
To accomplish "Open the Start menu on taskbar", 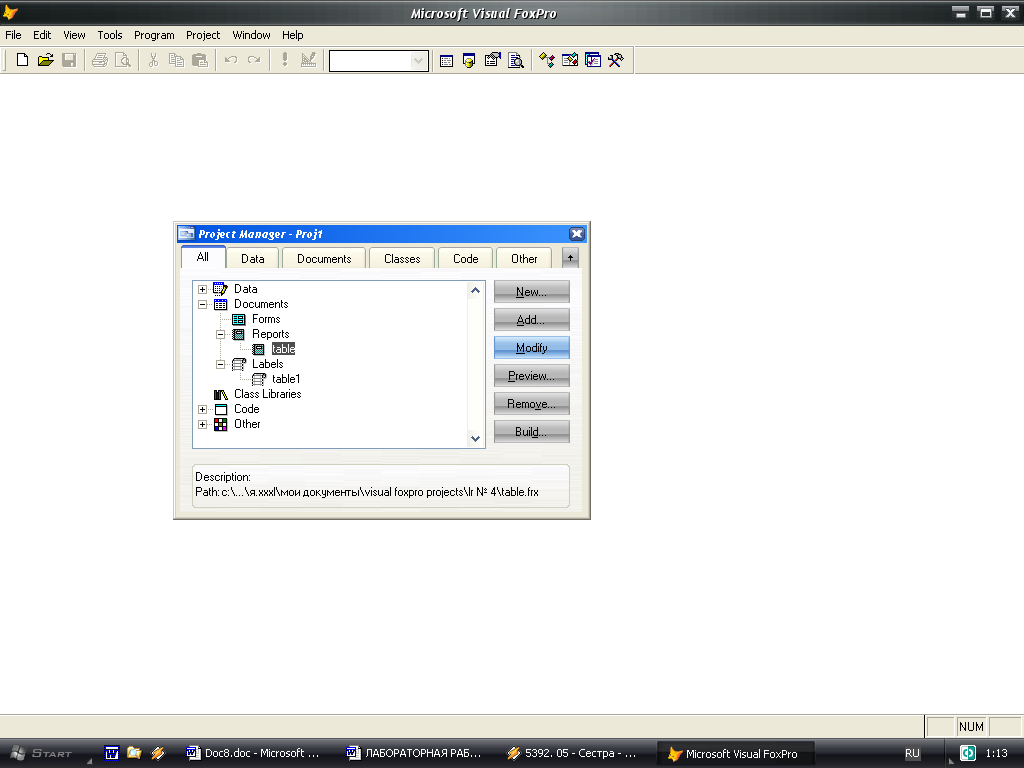I will point(42,754).
